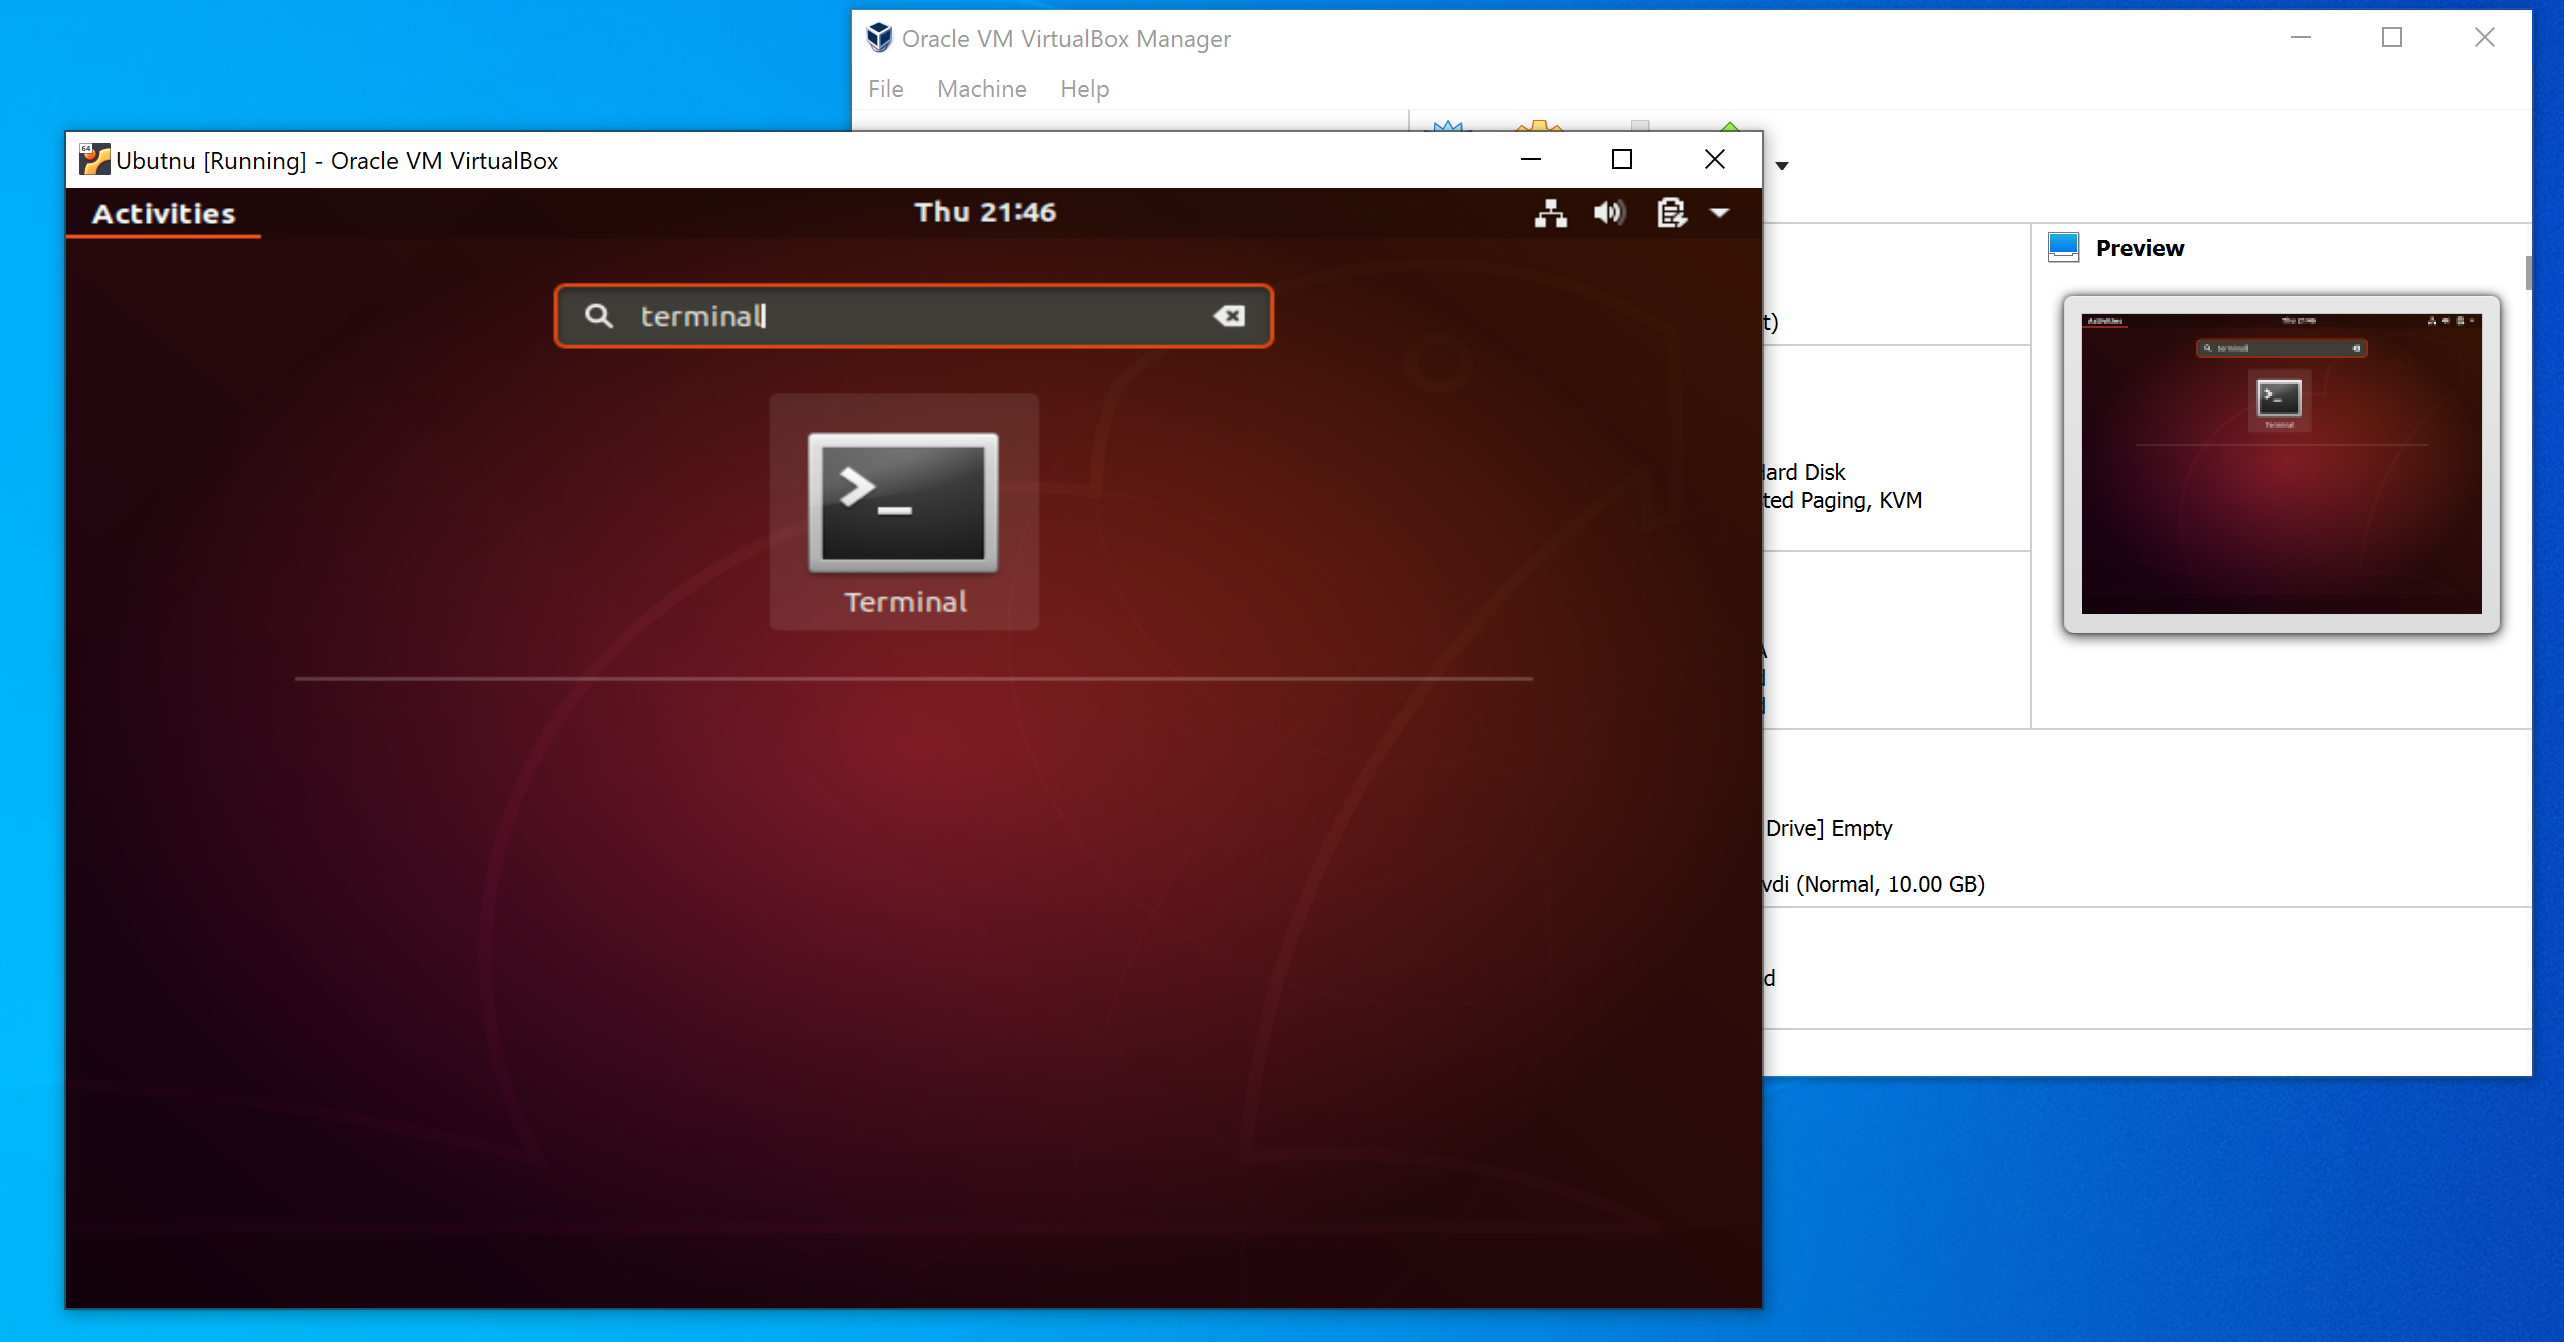The image size is (2564, 1342).
Task: Click the magnifier icon in search box
Action: coord(598,316)
